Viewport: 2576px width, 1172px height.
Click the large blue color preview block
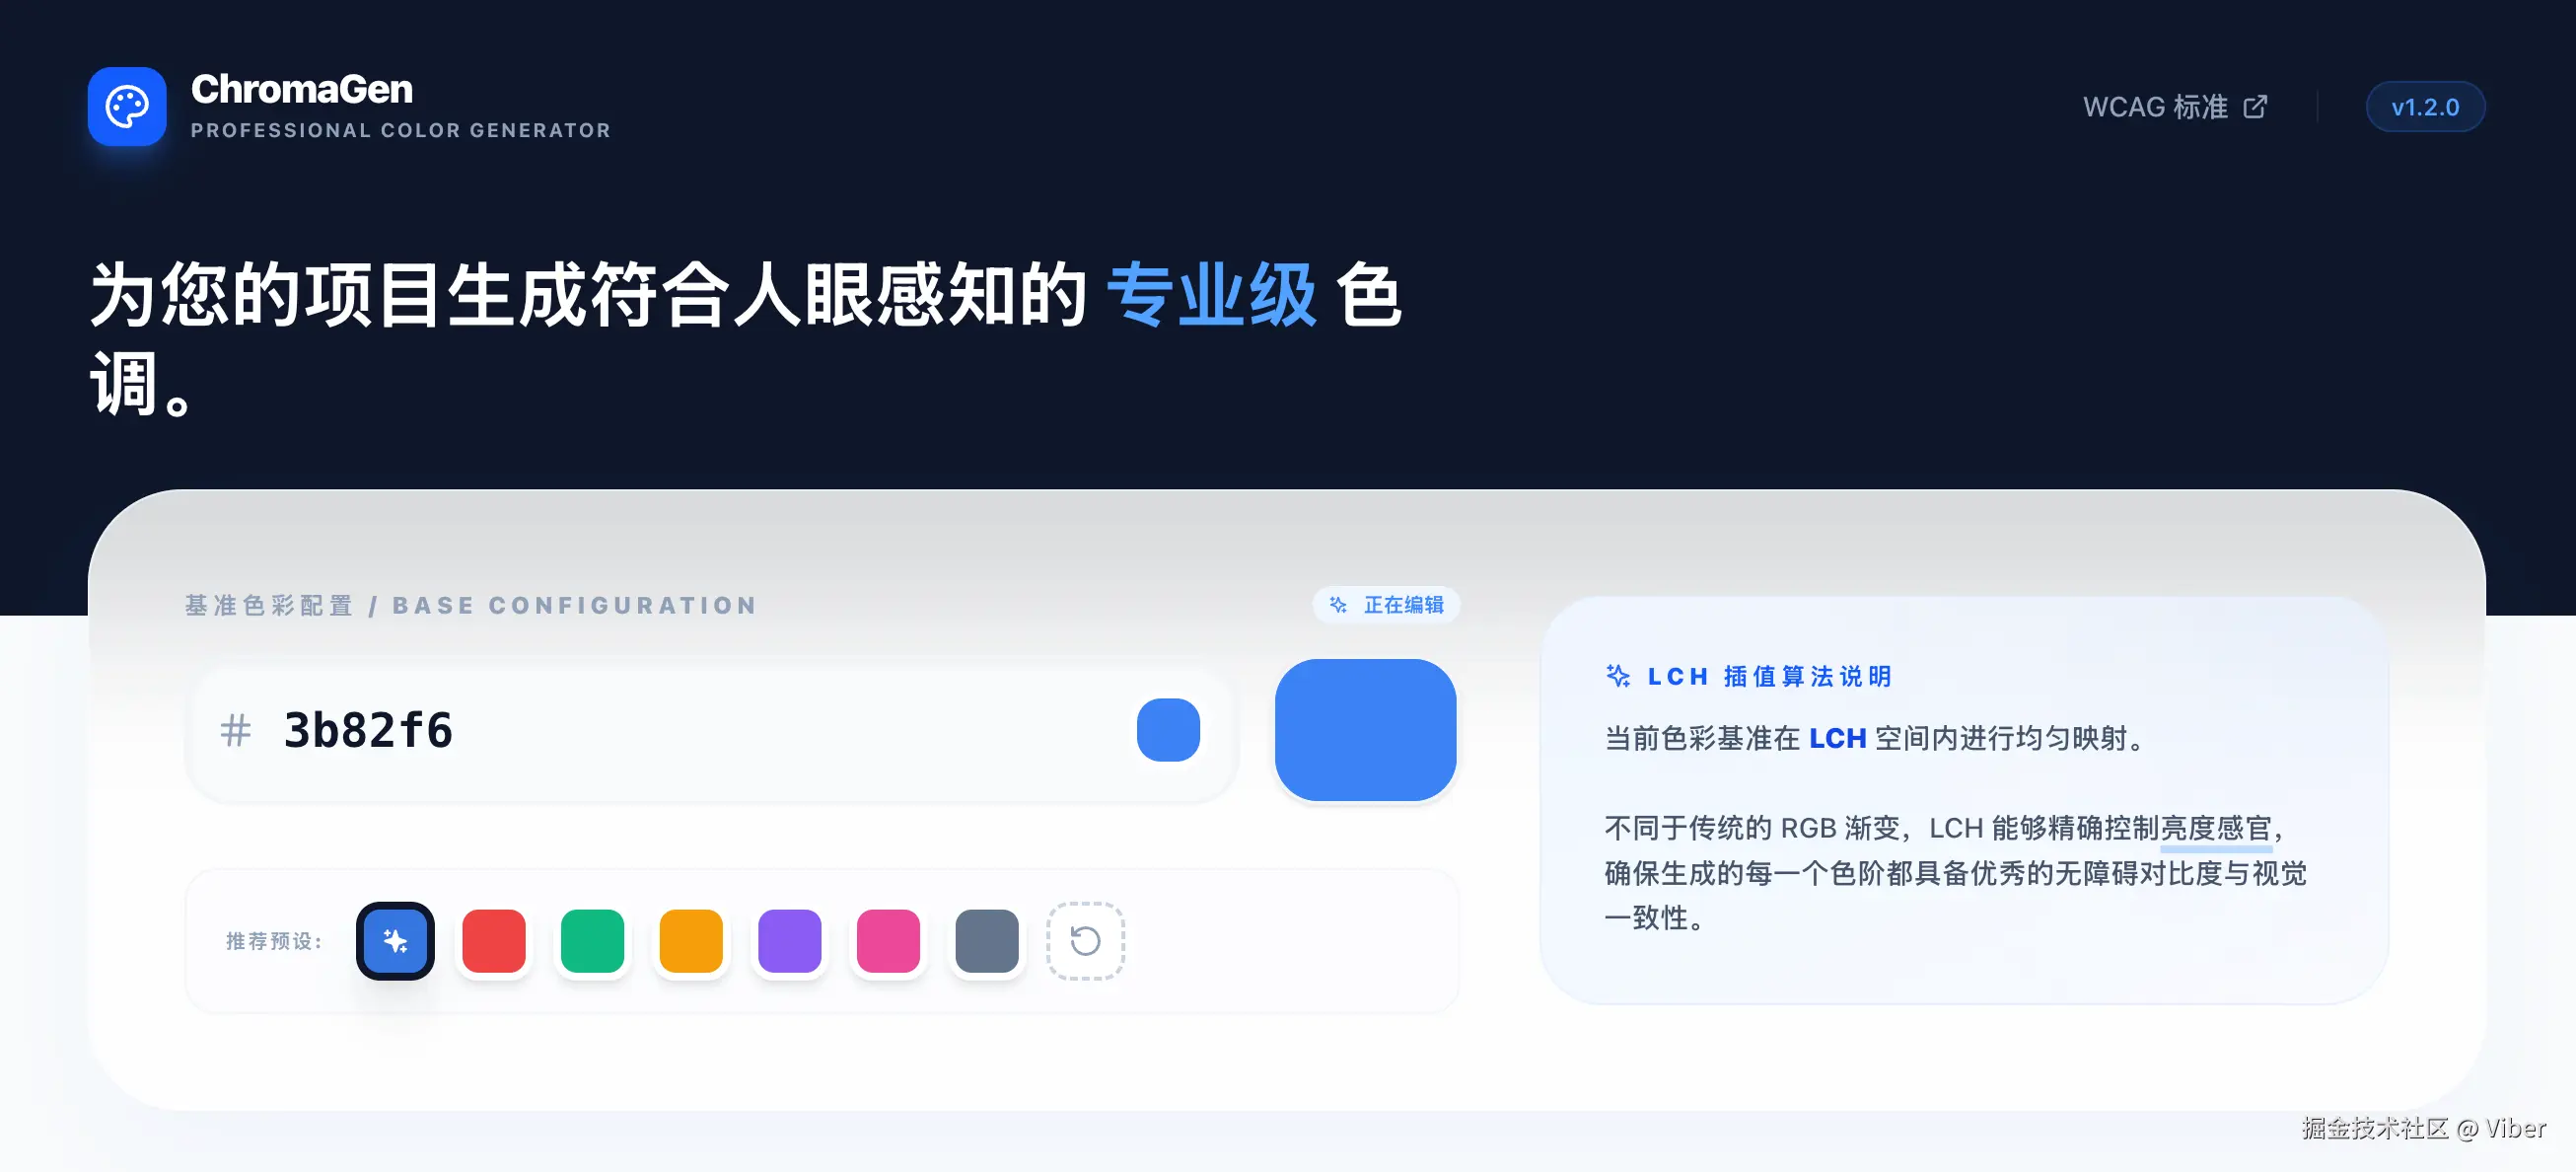pyautogui.click(x=1365, y=730)
